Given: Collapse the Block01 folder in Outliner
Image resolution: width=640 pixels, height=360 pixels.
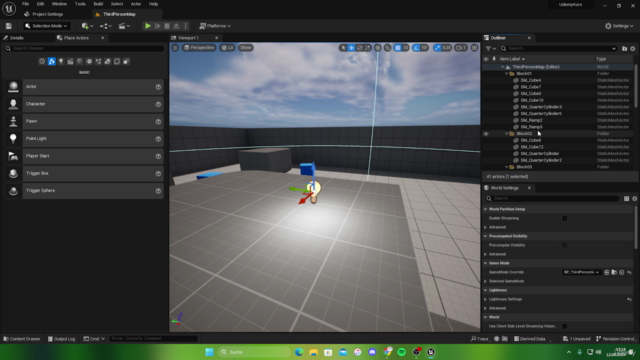Looking at the screenshot, I should pyautogui.click(x=507, y=73).
